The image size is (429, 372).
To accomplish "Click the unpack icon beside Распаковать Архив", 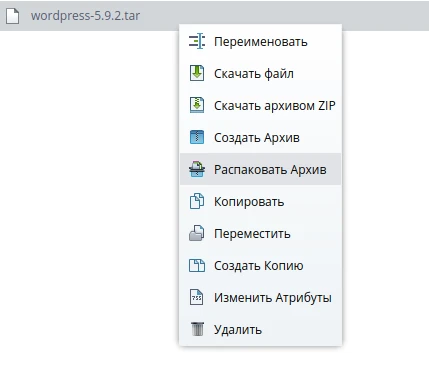I will tap(197, 169).
